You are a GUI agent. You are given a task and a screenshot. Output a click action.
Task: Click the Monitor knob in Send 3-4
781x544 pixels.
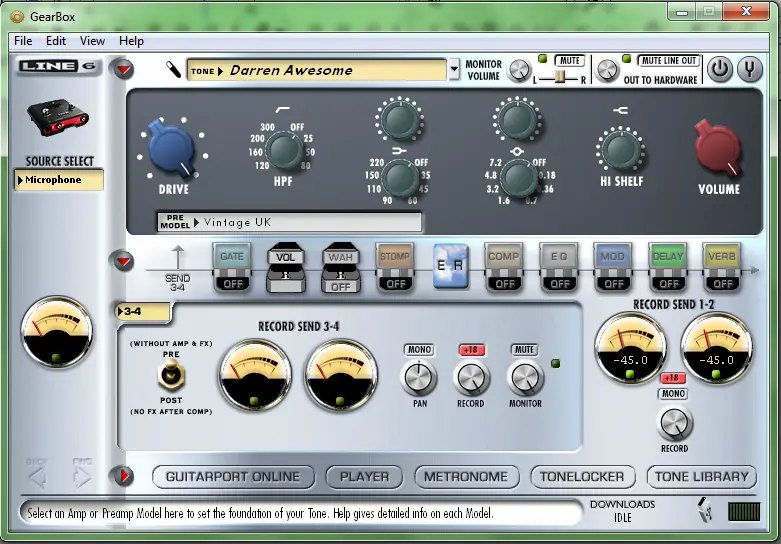tap(525, 377)
